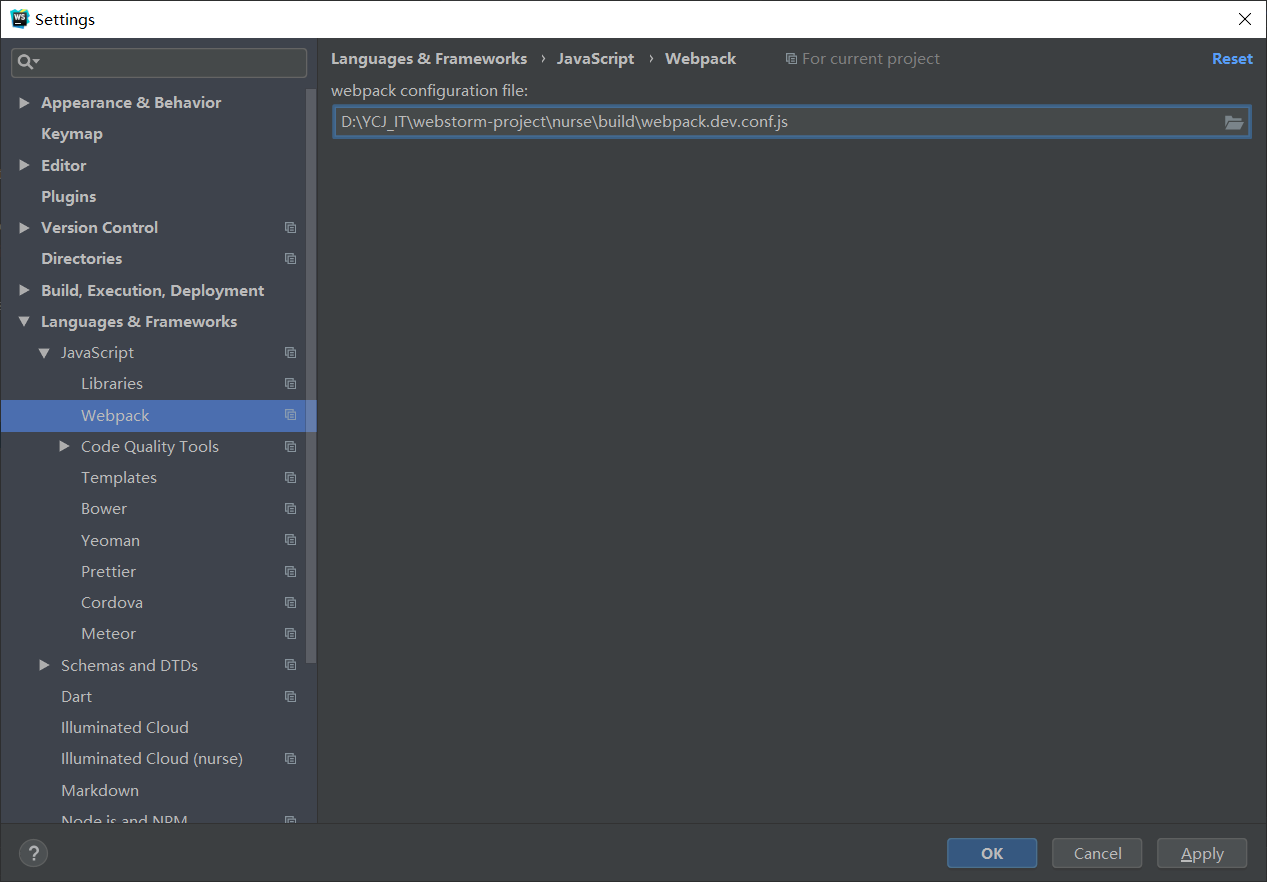Click the icon beside Illuminated Cloud (nurse)
This screenshot has width=1267, height=882.
(290, 758)
